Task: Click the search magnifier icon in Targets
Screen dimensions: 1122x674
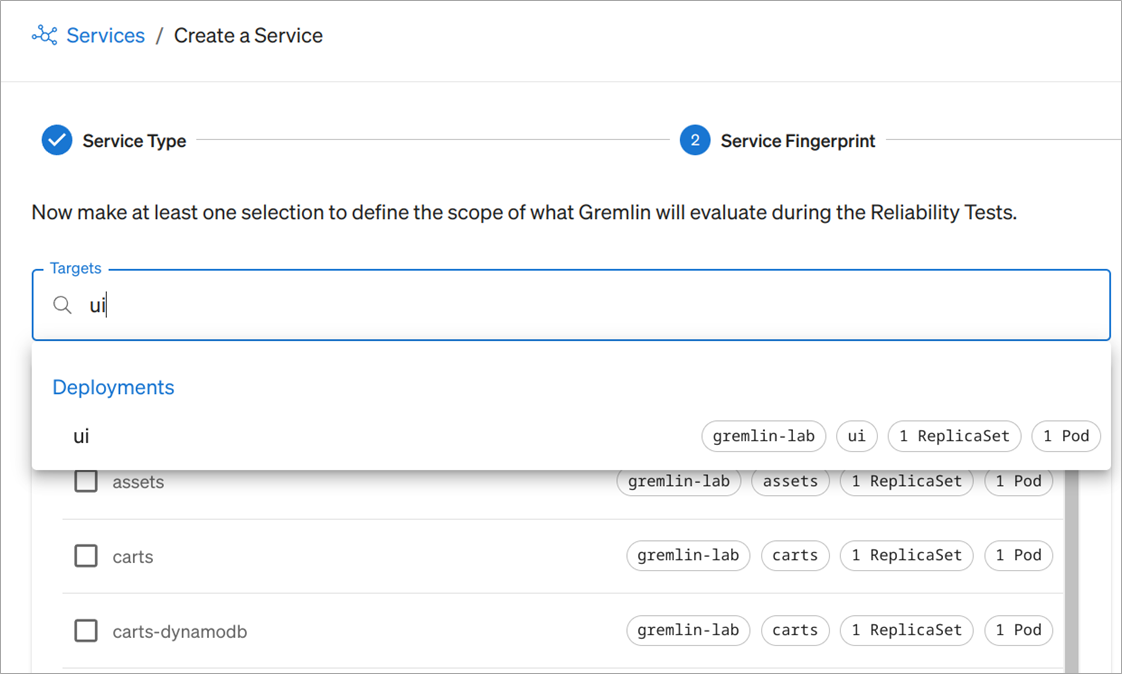Action: click(62, 305)
